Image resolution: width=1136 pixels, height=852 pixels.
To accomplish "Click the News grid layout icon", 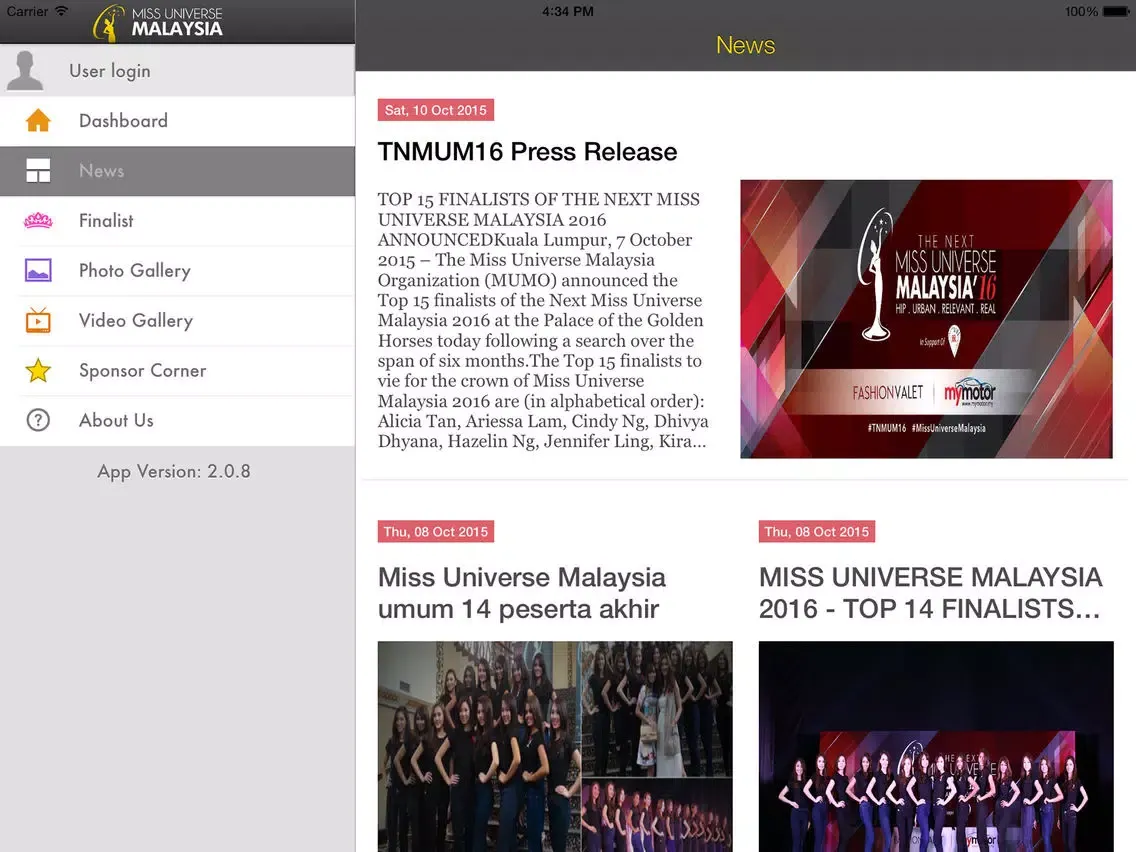I will coord(38,171).
